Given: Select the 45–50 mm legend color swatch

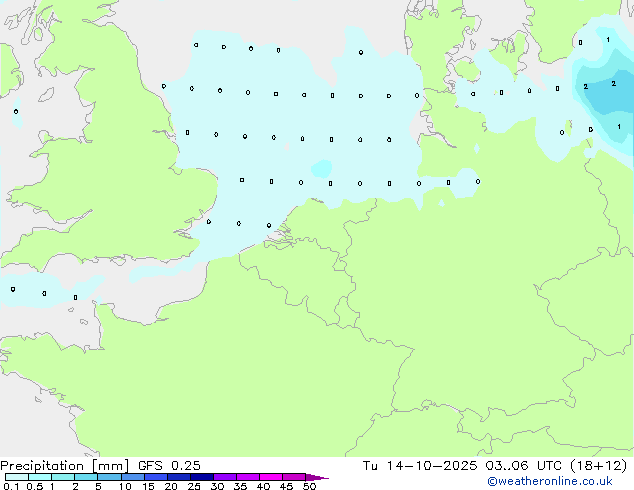Looking at the screenshot, I should pos(294,477).
